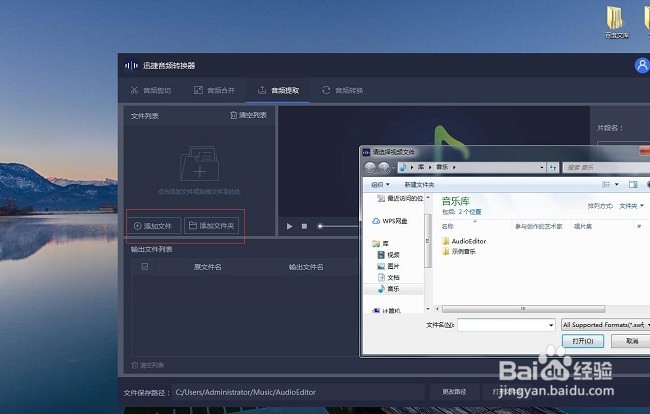Open the 图片 library in navigation pane
This screenshot has height=414, width=650.
click(x=388, y=266)
